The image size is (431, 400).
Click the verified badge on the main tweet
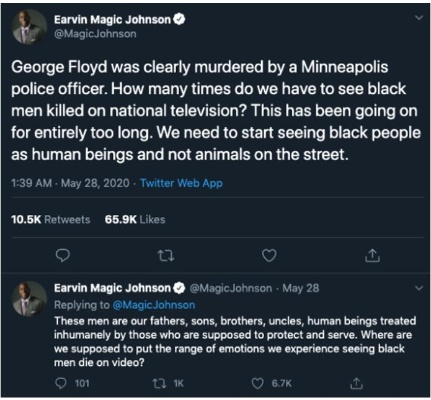click(x=179, y=20)
